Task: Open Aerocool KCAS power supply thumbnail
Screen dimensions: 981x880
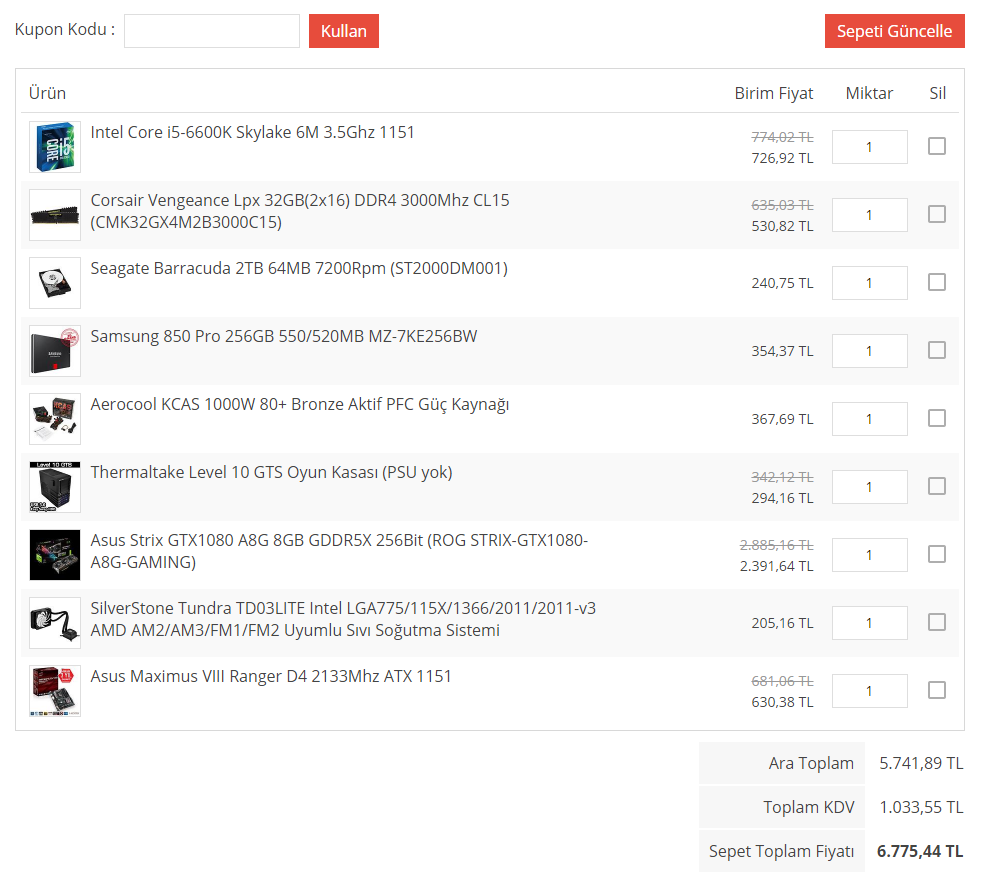Action: pos(55,419)
